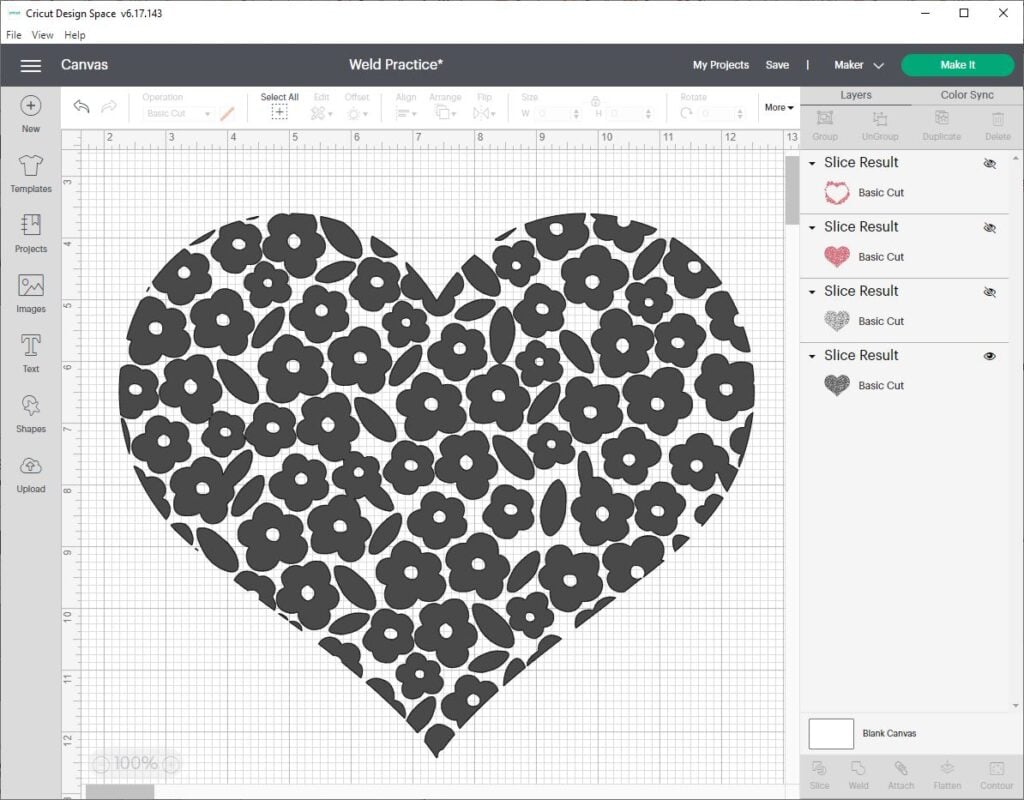Viewport: 1024px width, 800px height.
Task: Open the Help menu
Action: tap(74, 35)
